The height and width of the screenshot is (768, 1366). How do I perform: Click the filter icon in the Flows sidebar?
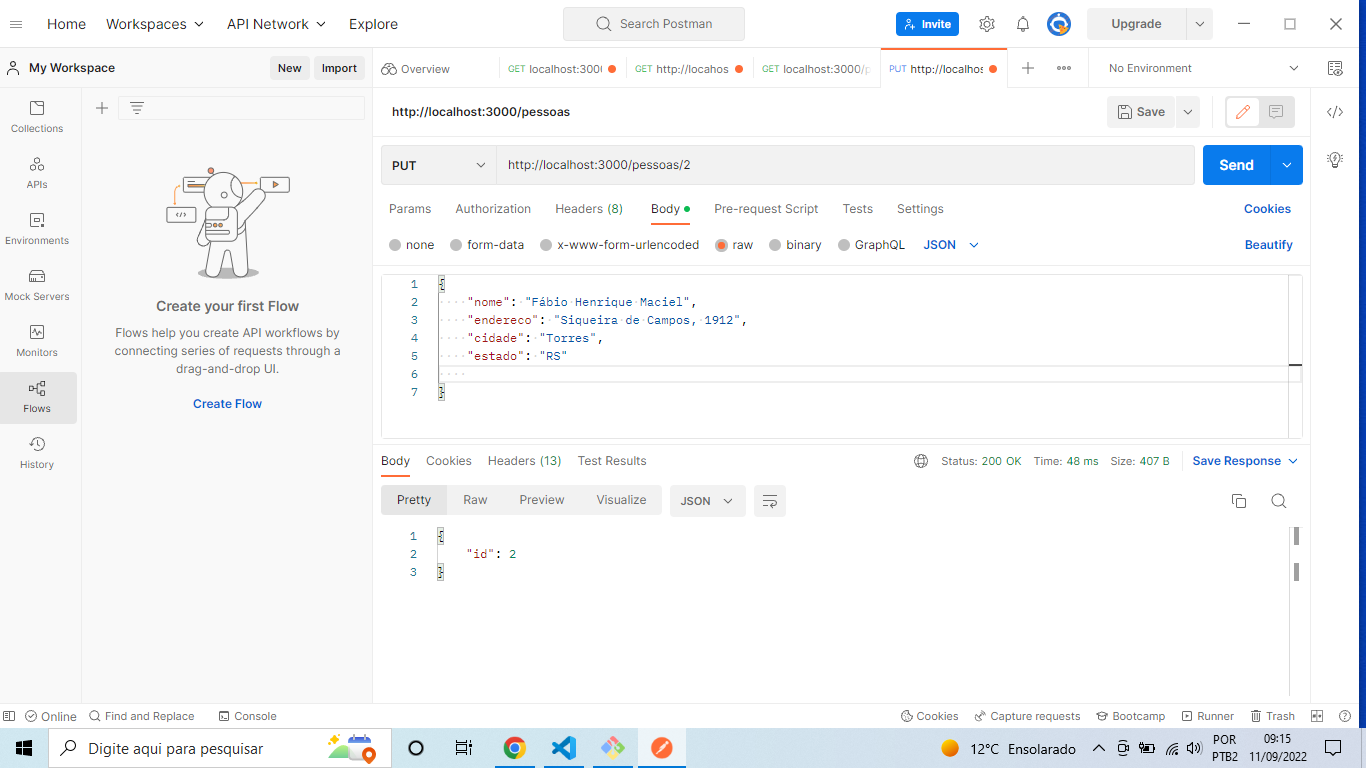[137, 108]
